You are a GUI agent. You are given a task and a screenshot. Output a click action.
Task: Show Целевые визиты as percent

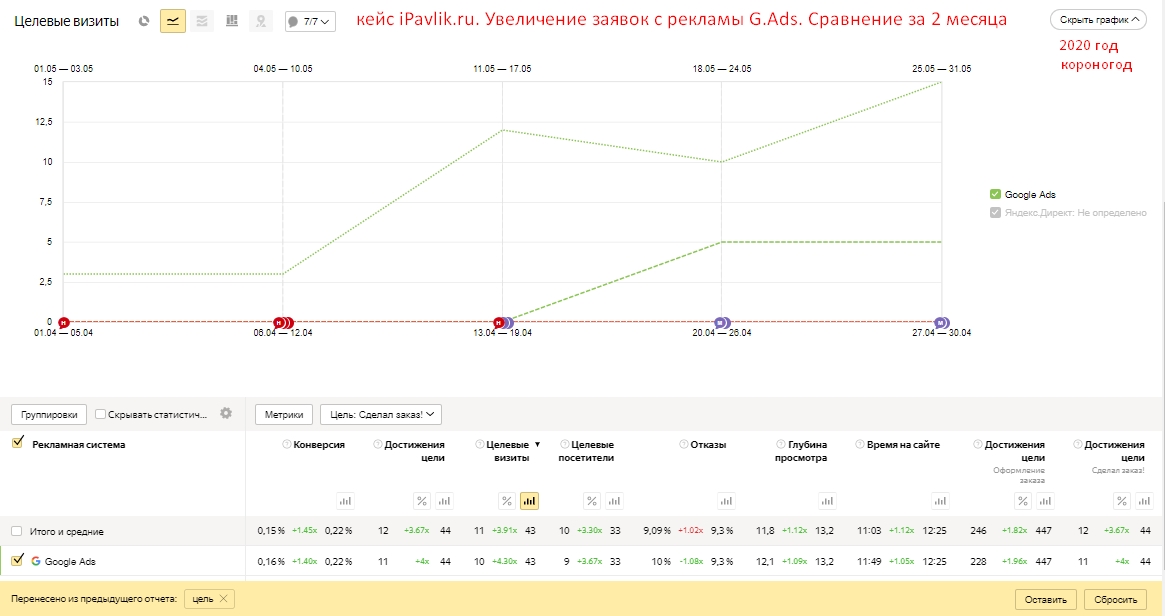507,501
